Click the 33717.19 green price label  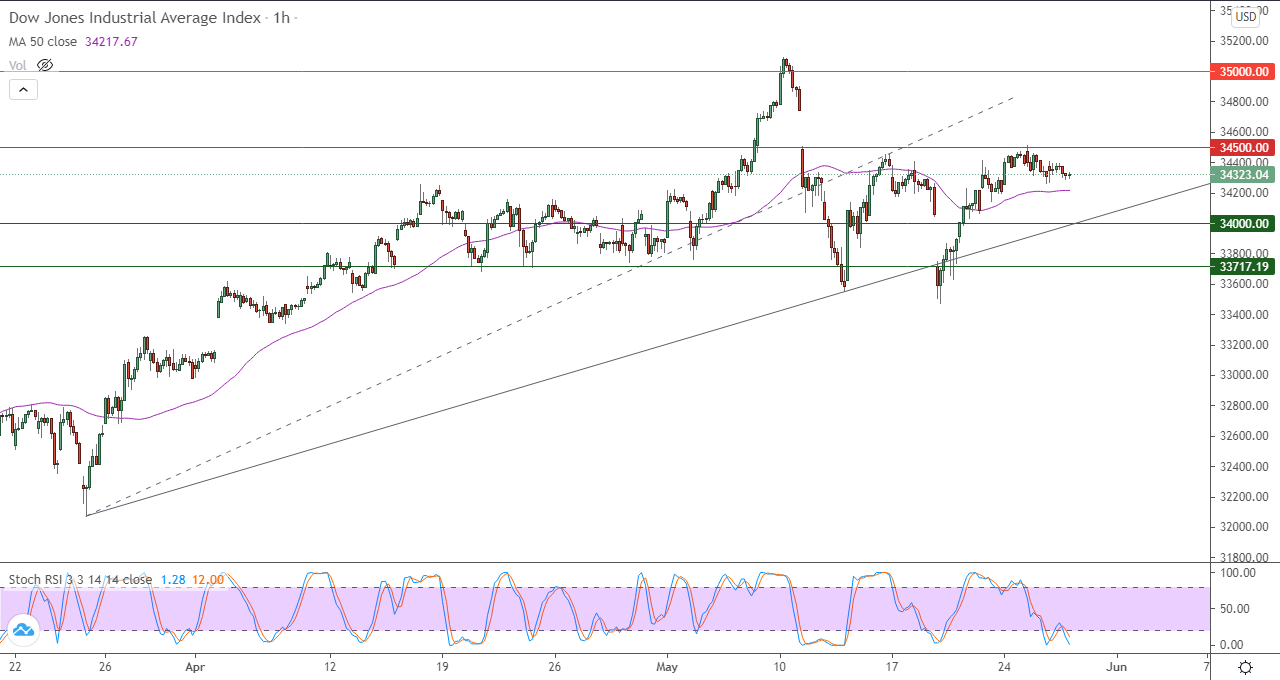pos(1242,267)
